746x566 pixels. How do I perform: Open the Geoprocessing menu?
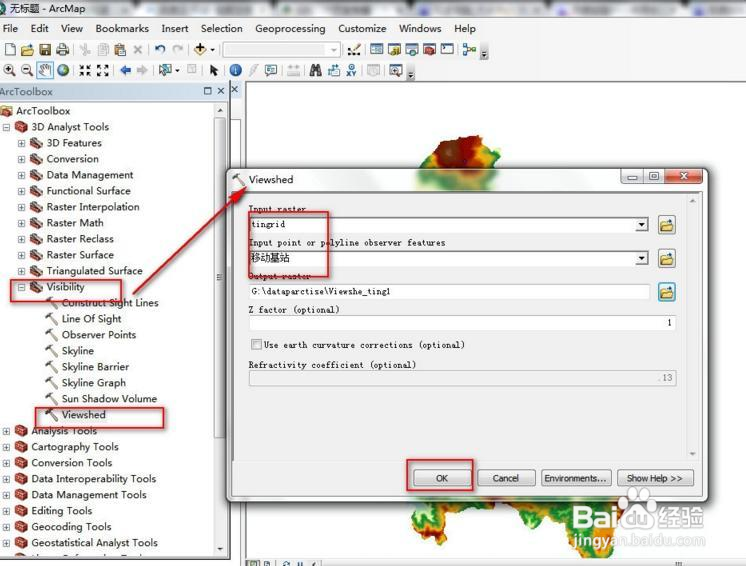coord(290,29)
